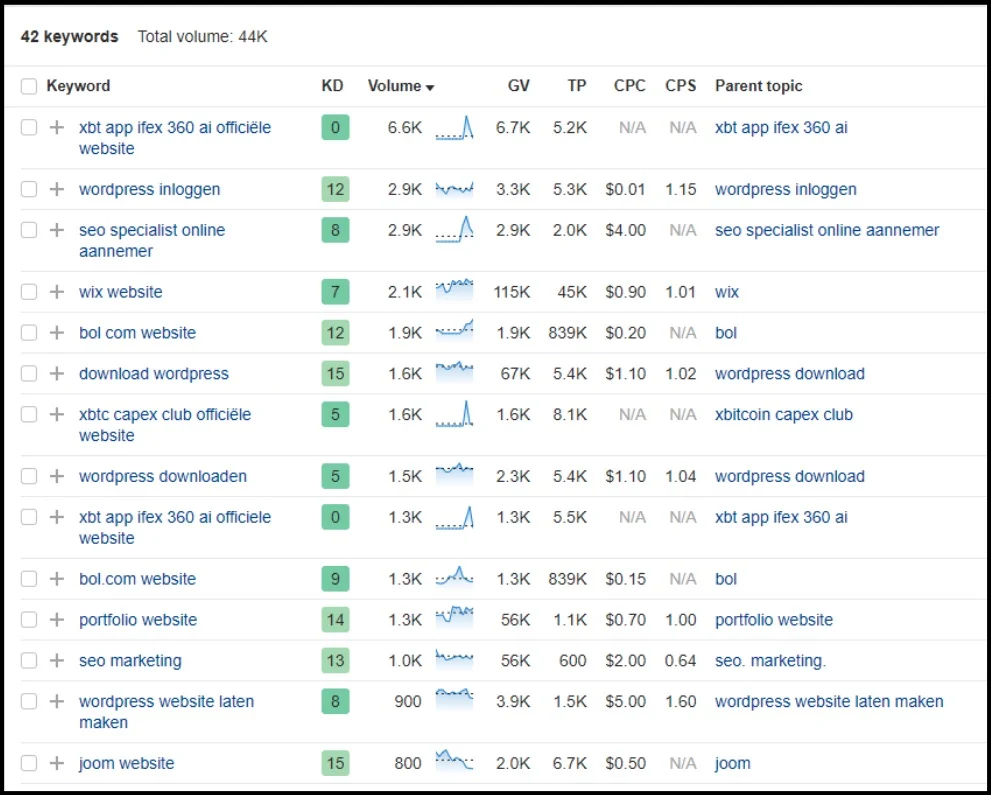Viewport: 991px width, 795px height.
Task: Click KD badge 13 for seo marketing
Action: (x=335, y=660)
